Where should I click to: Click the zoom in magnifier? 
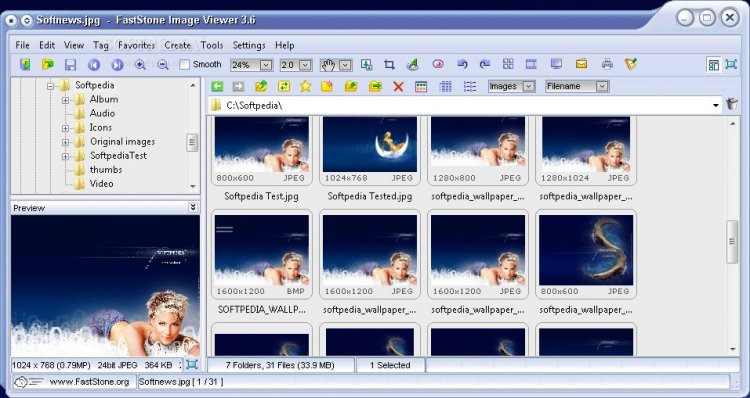pyautogui.click(x=140, y=65)
